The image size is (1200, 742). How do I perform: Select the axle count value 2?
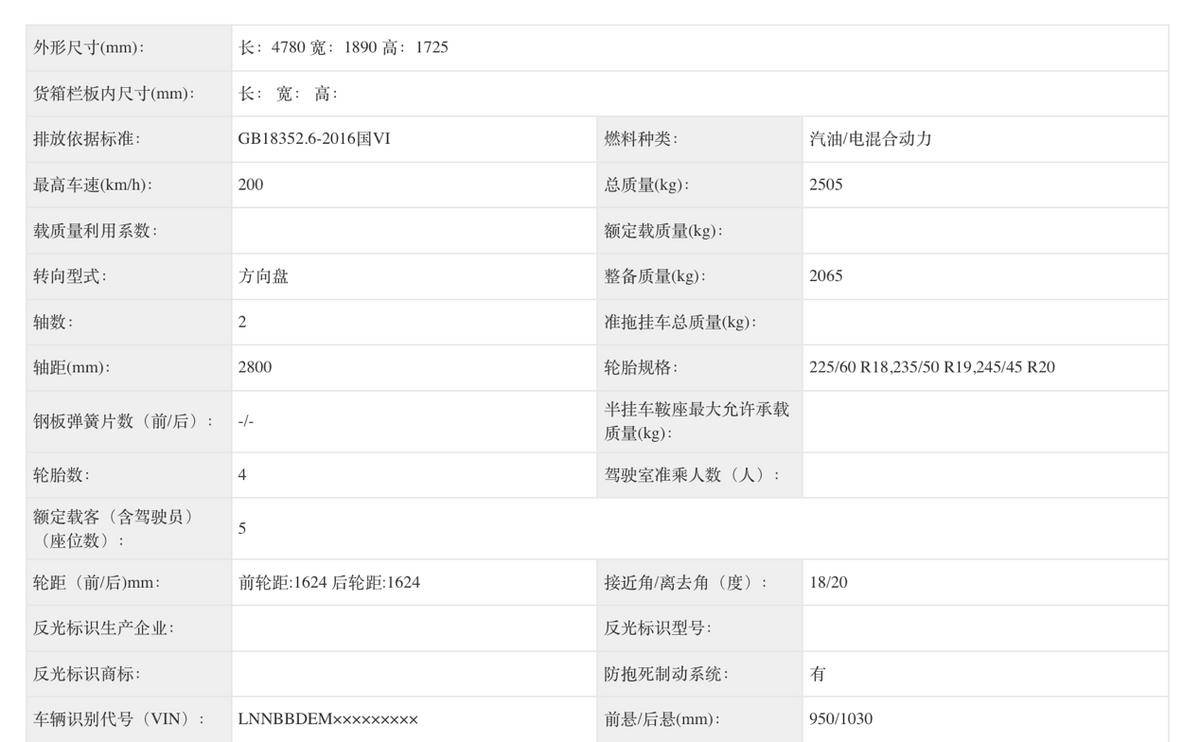[242, 322]
